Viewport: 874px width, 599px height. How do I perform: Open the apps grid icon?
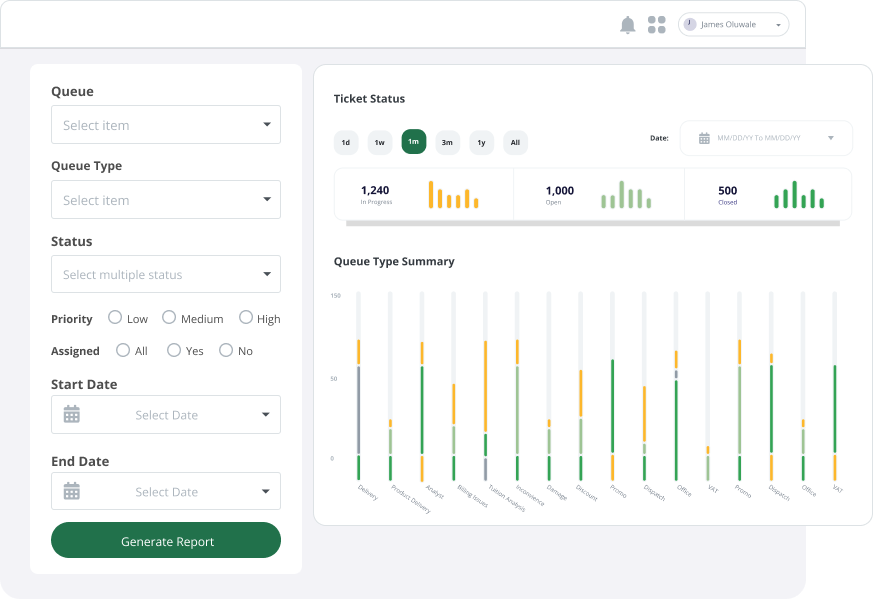(x=656, y=25)
